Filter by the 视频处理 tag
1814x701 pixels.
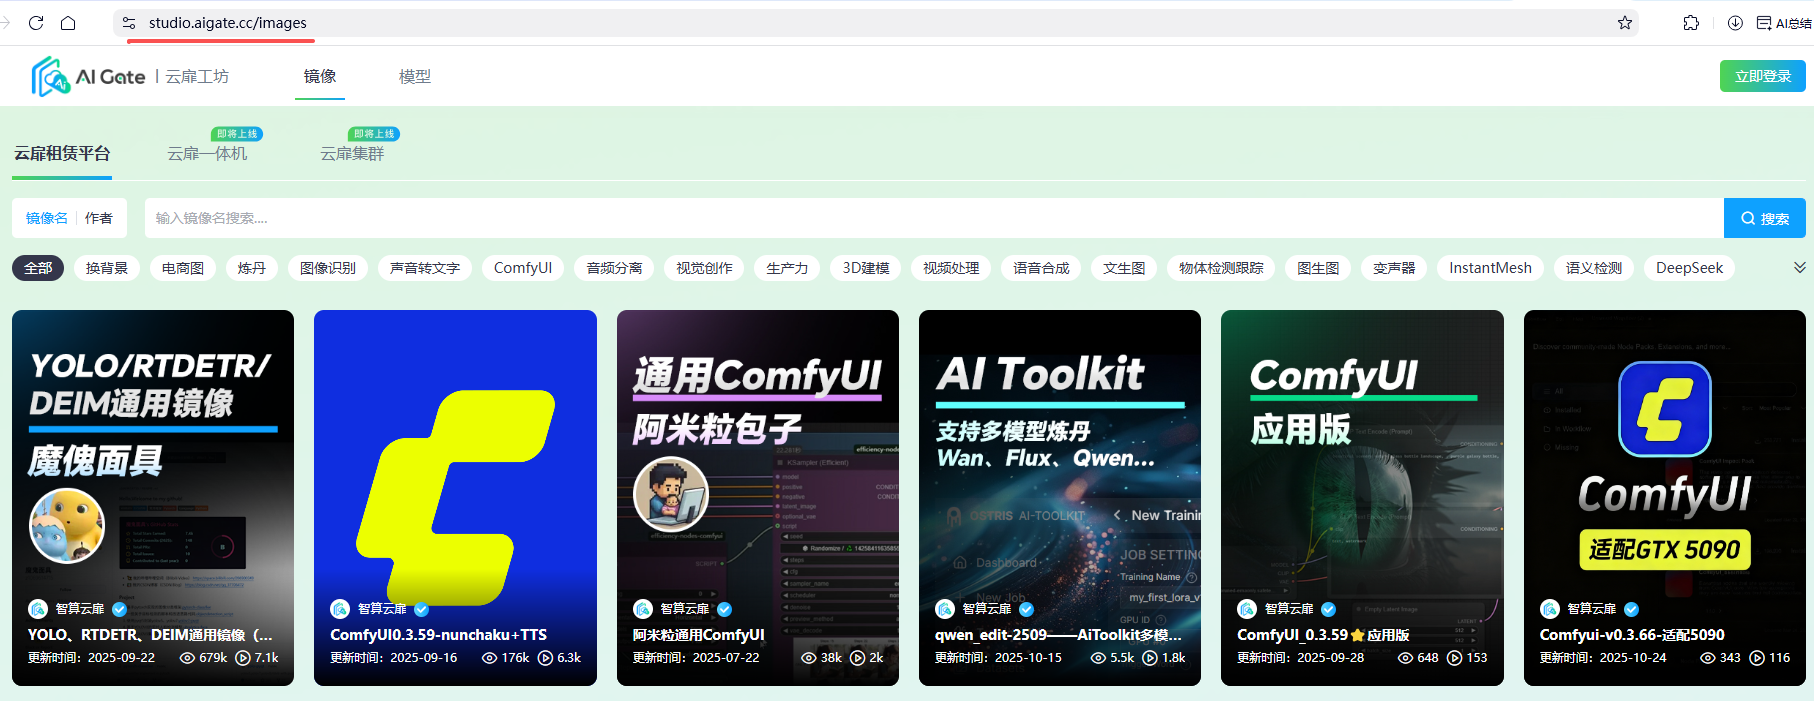coord(951,268)
